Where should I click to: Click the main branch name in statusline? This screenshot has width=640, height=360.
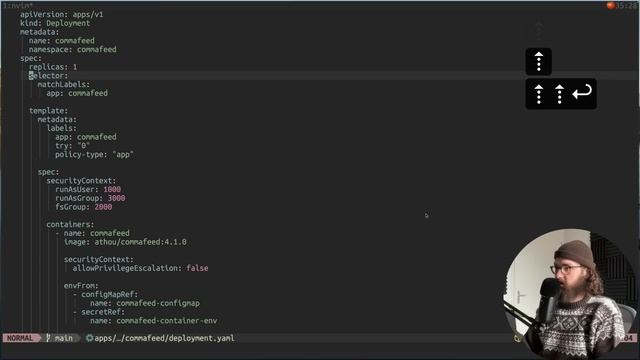64,338
